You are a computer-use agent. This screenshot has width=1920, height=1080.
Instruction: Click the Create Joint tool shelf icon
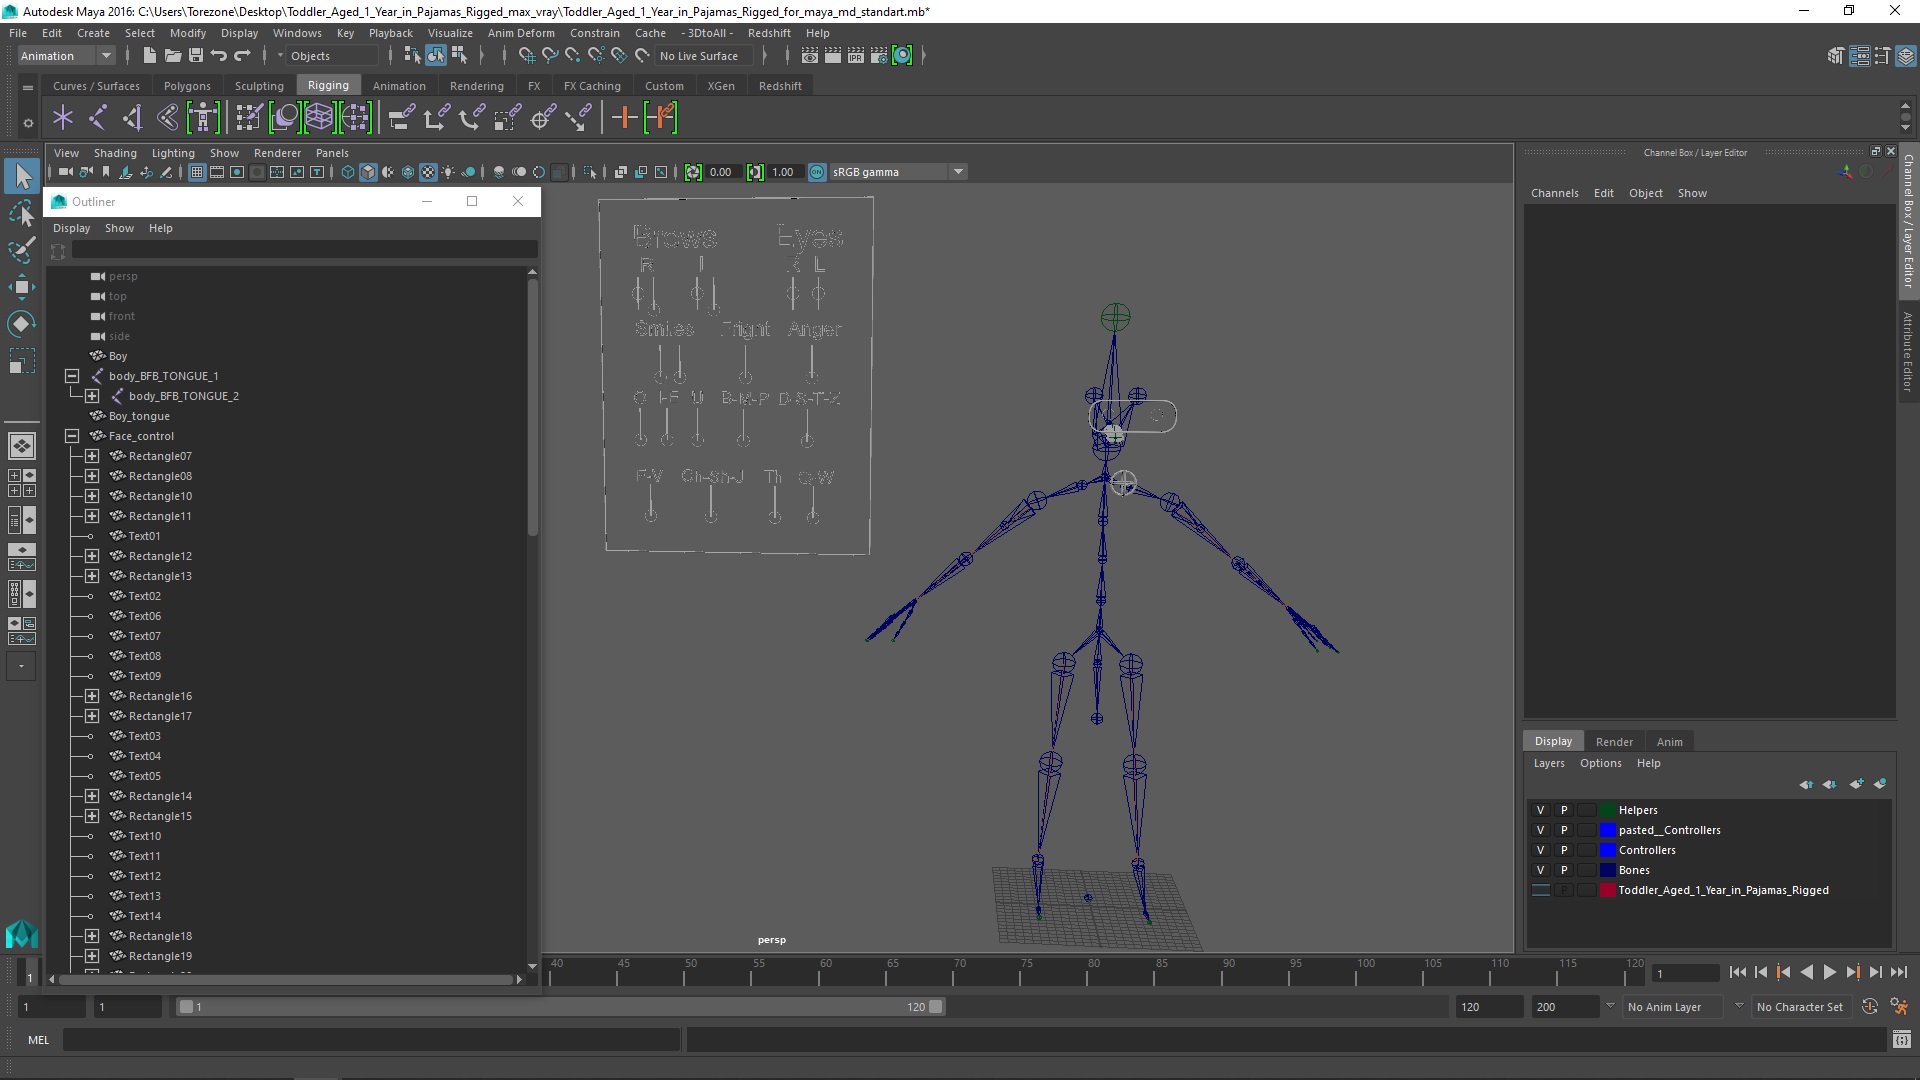click(97, 118)
